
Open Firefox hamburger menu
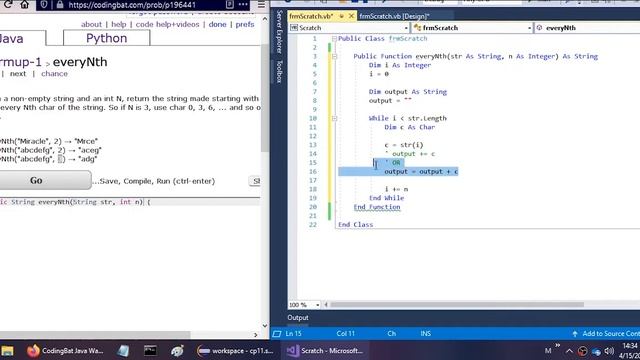261,5
